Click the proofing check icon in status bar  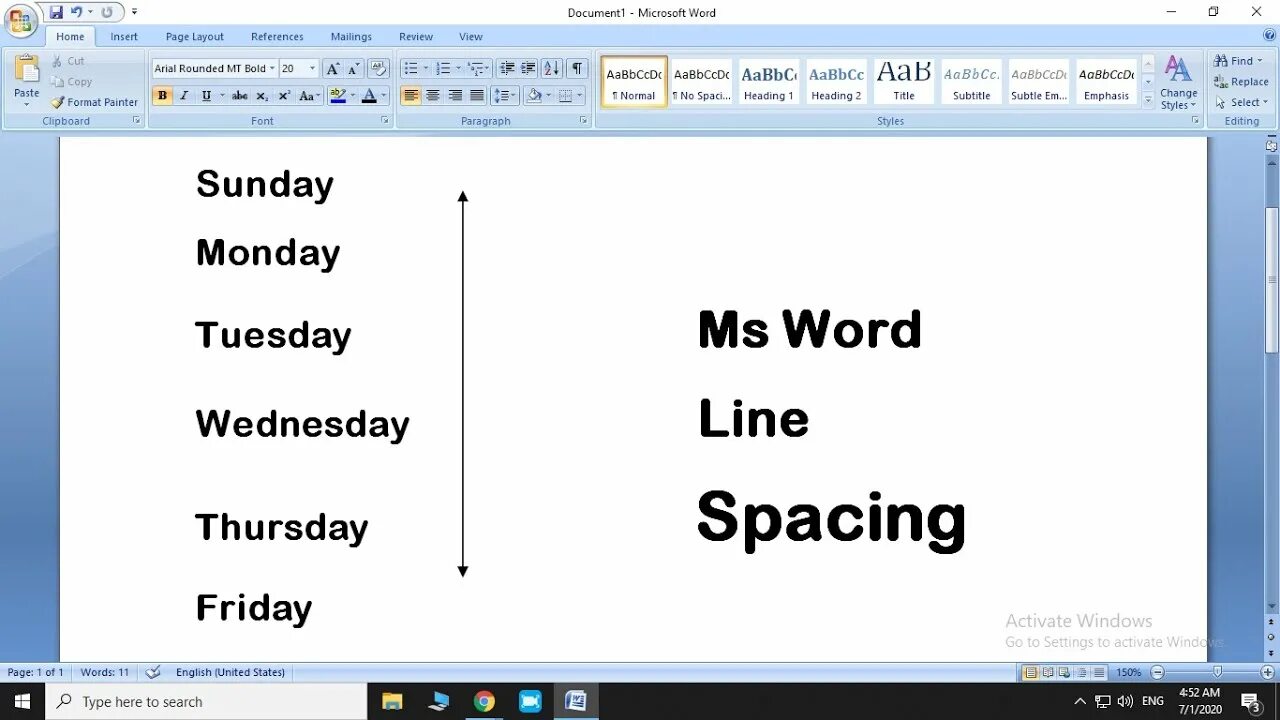pyautogui.click(x=153, y=672)
